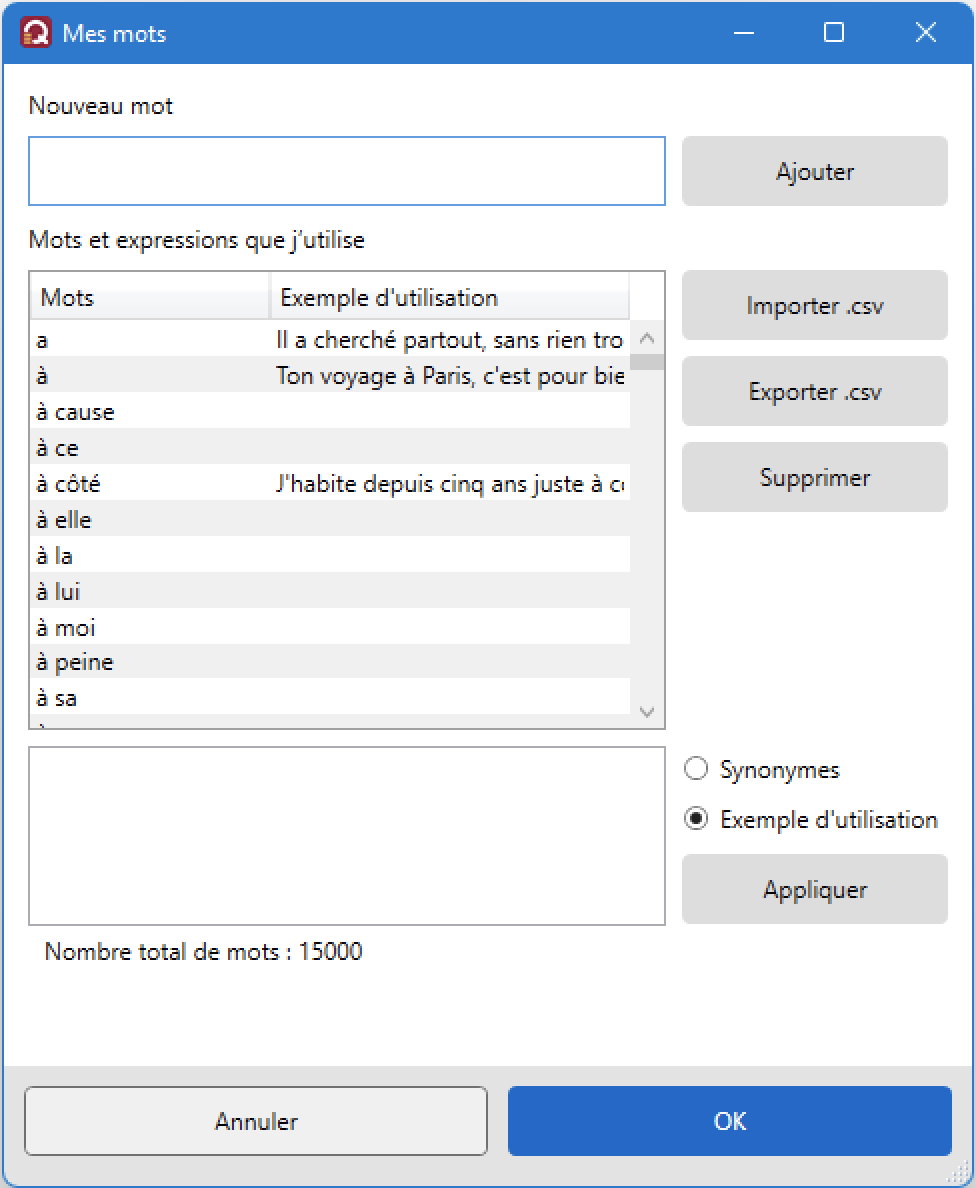
Task: Click the example text area below the list
Action: pyautogui.click(x=347, y=836)
